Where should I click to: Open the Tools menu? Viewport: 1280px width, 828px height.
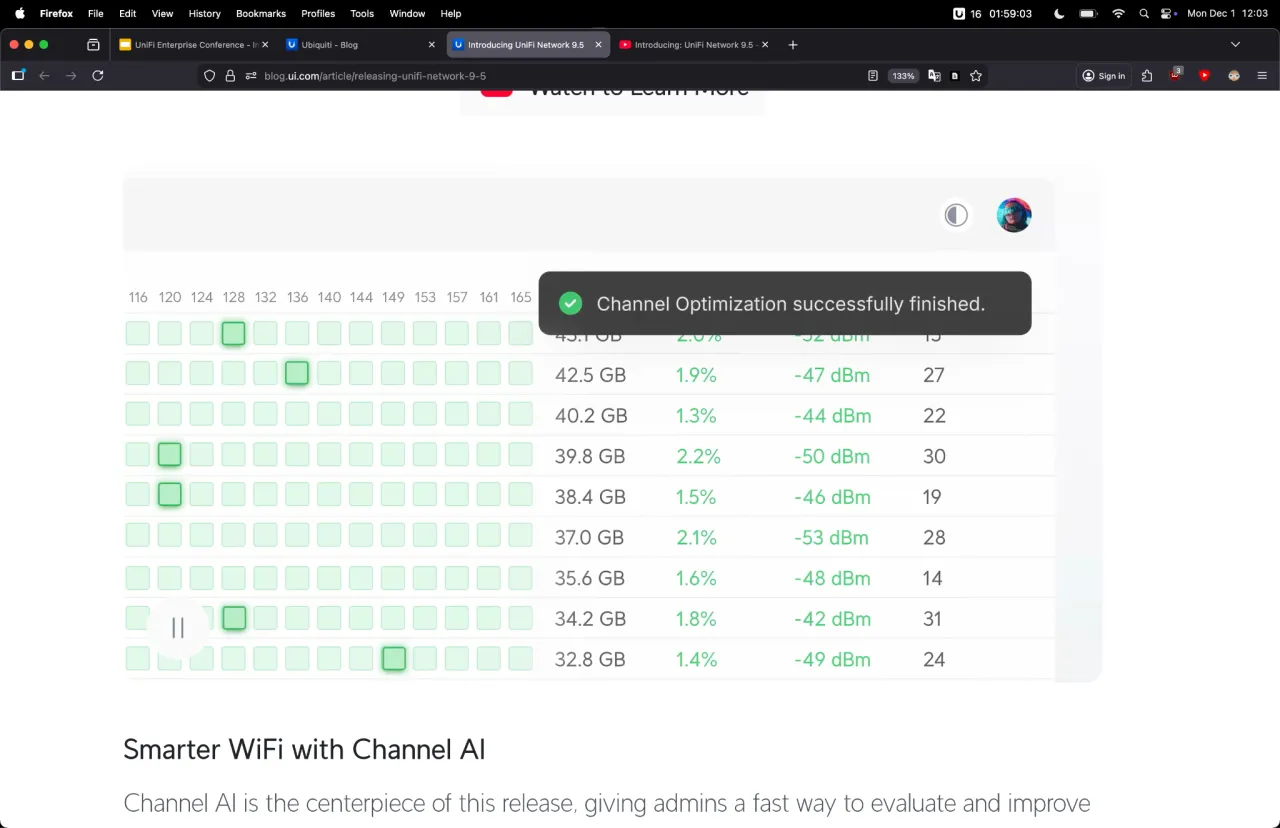(x=362, y=13)
